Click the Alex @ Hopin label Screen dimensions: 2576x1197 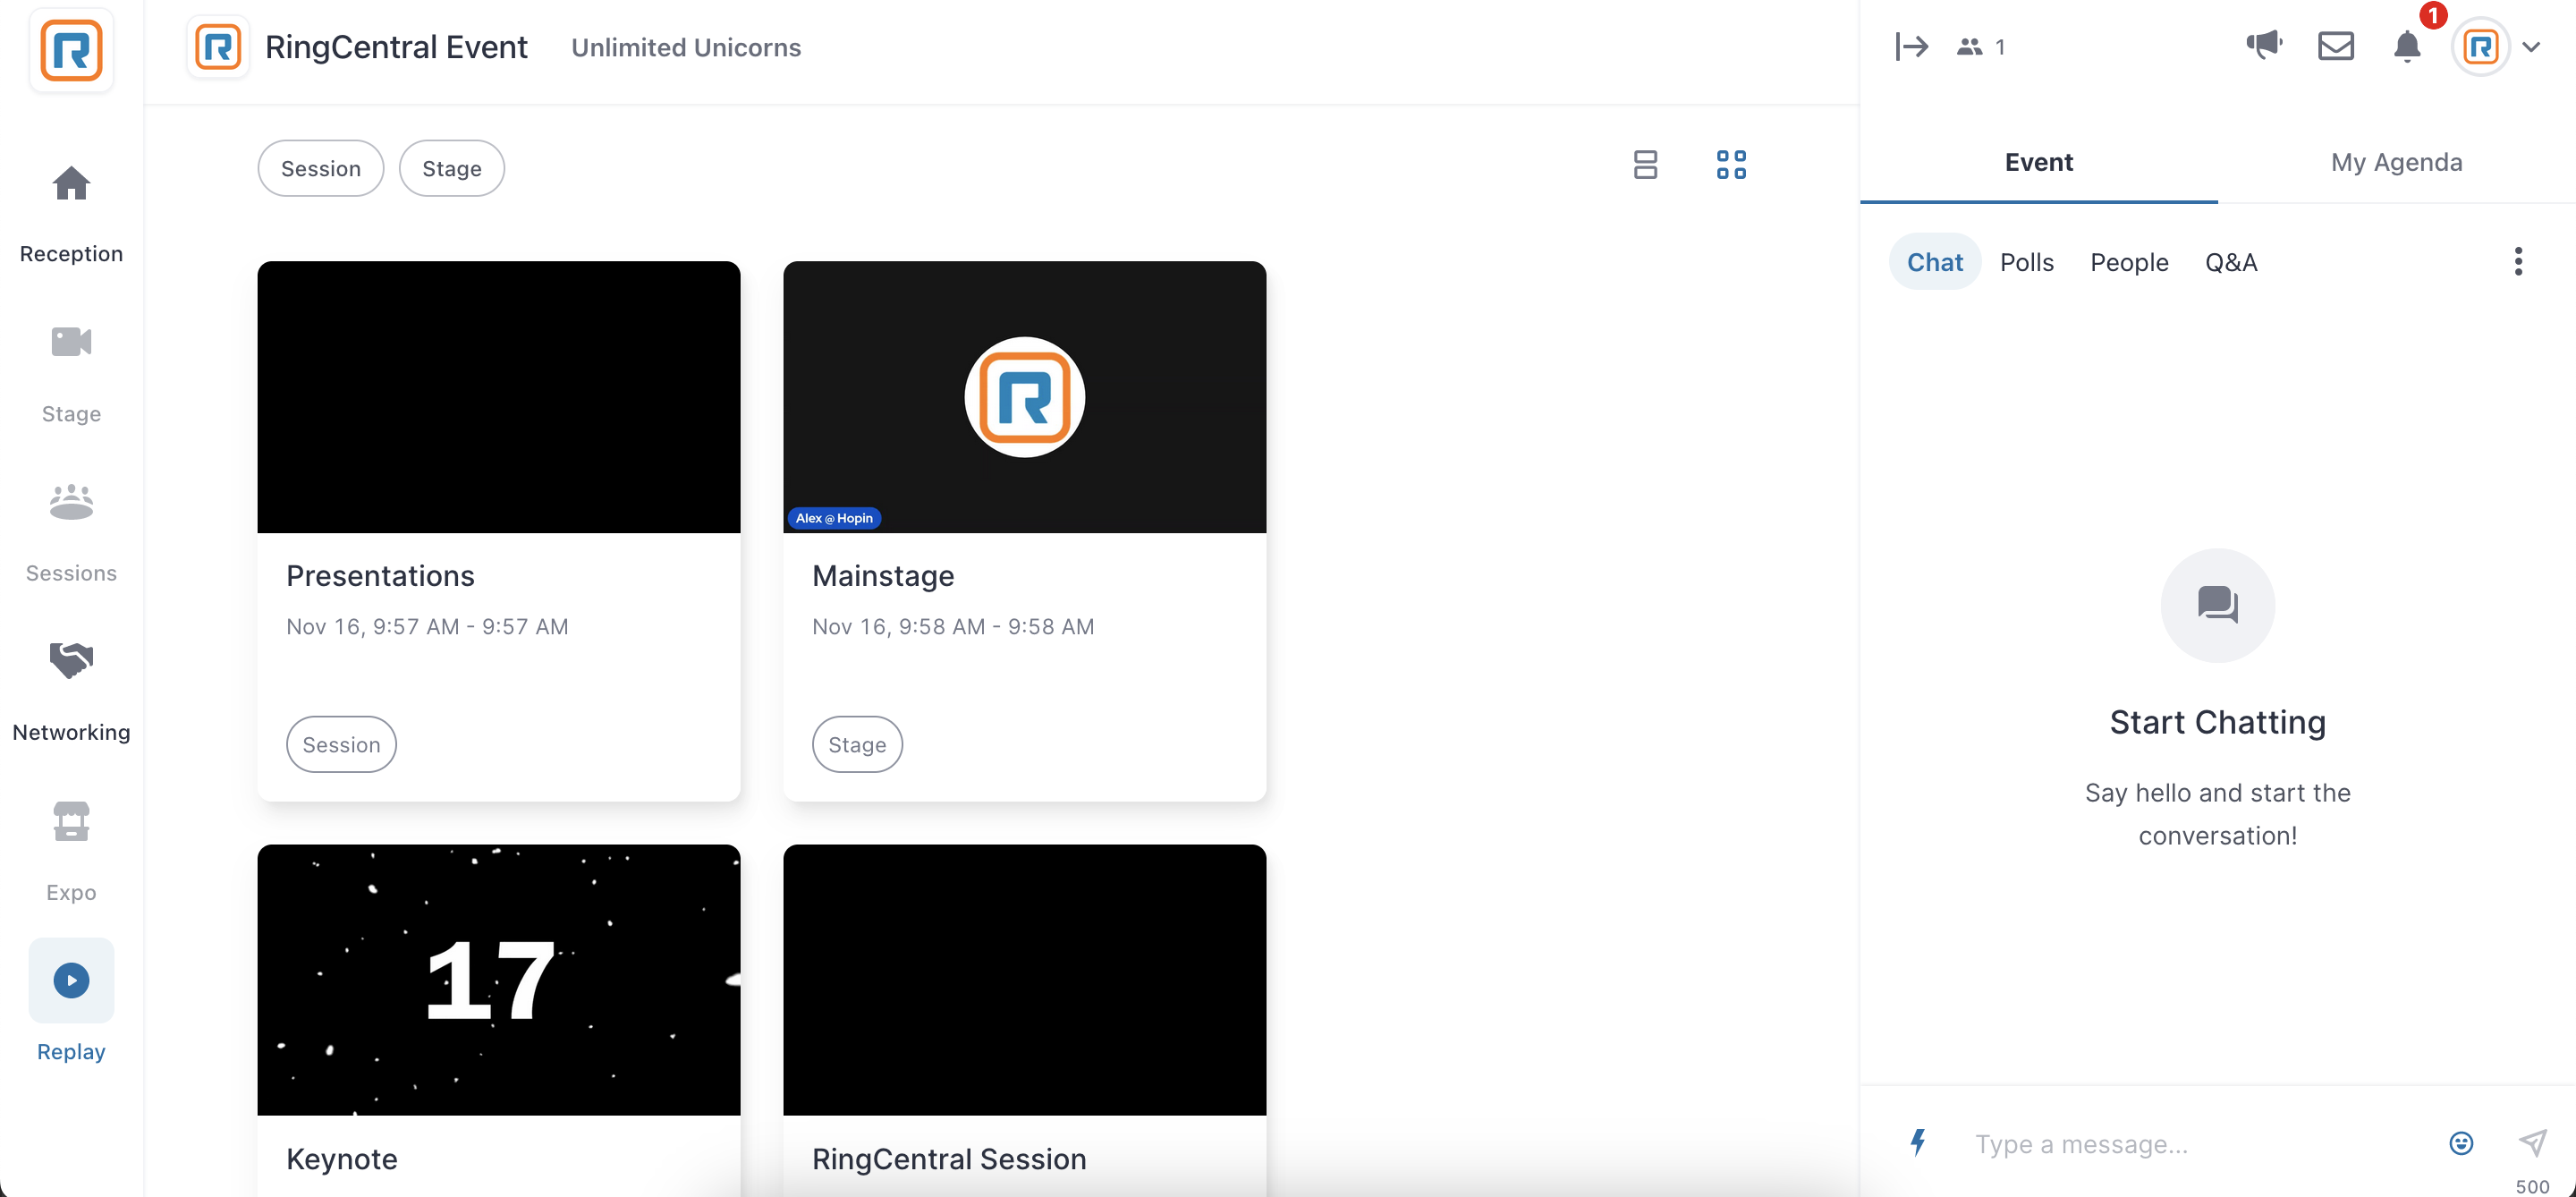coord(834,518)
